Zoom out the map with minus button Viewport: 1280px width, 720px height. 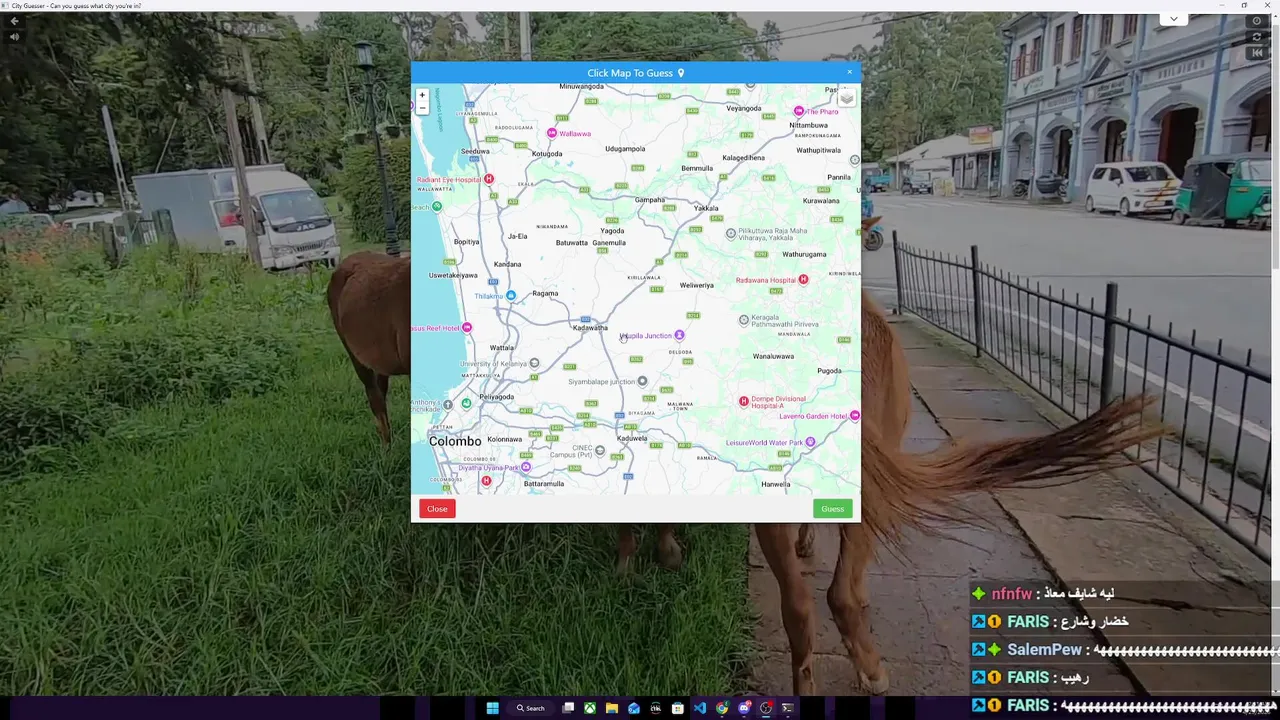coord(422,108)
